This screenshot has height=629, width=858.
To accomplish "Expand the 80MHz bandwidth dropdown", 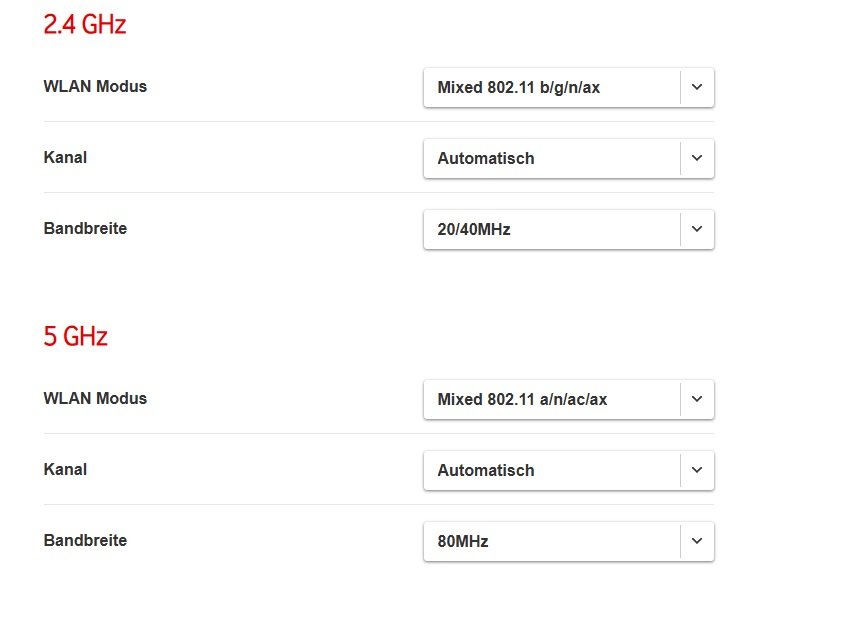I will tap(552, 541).
